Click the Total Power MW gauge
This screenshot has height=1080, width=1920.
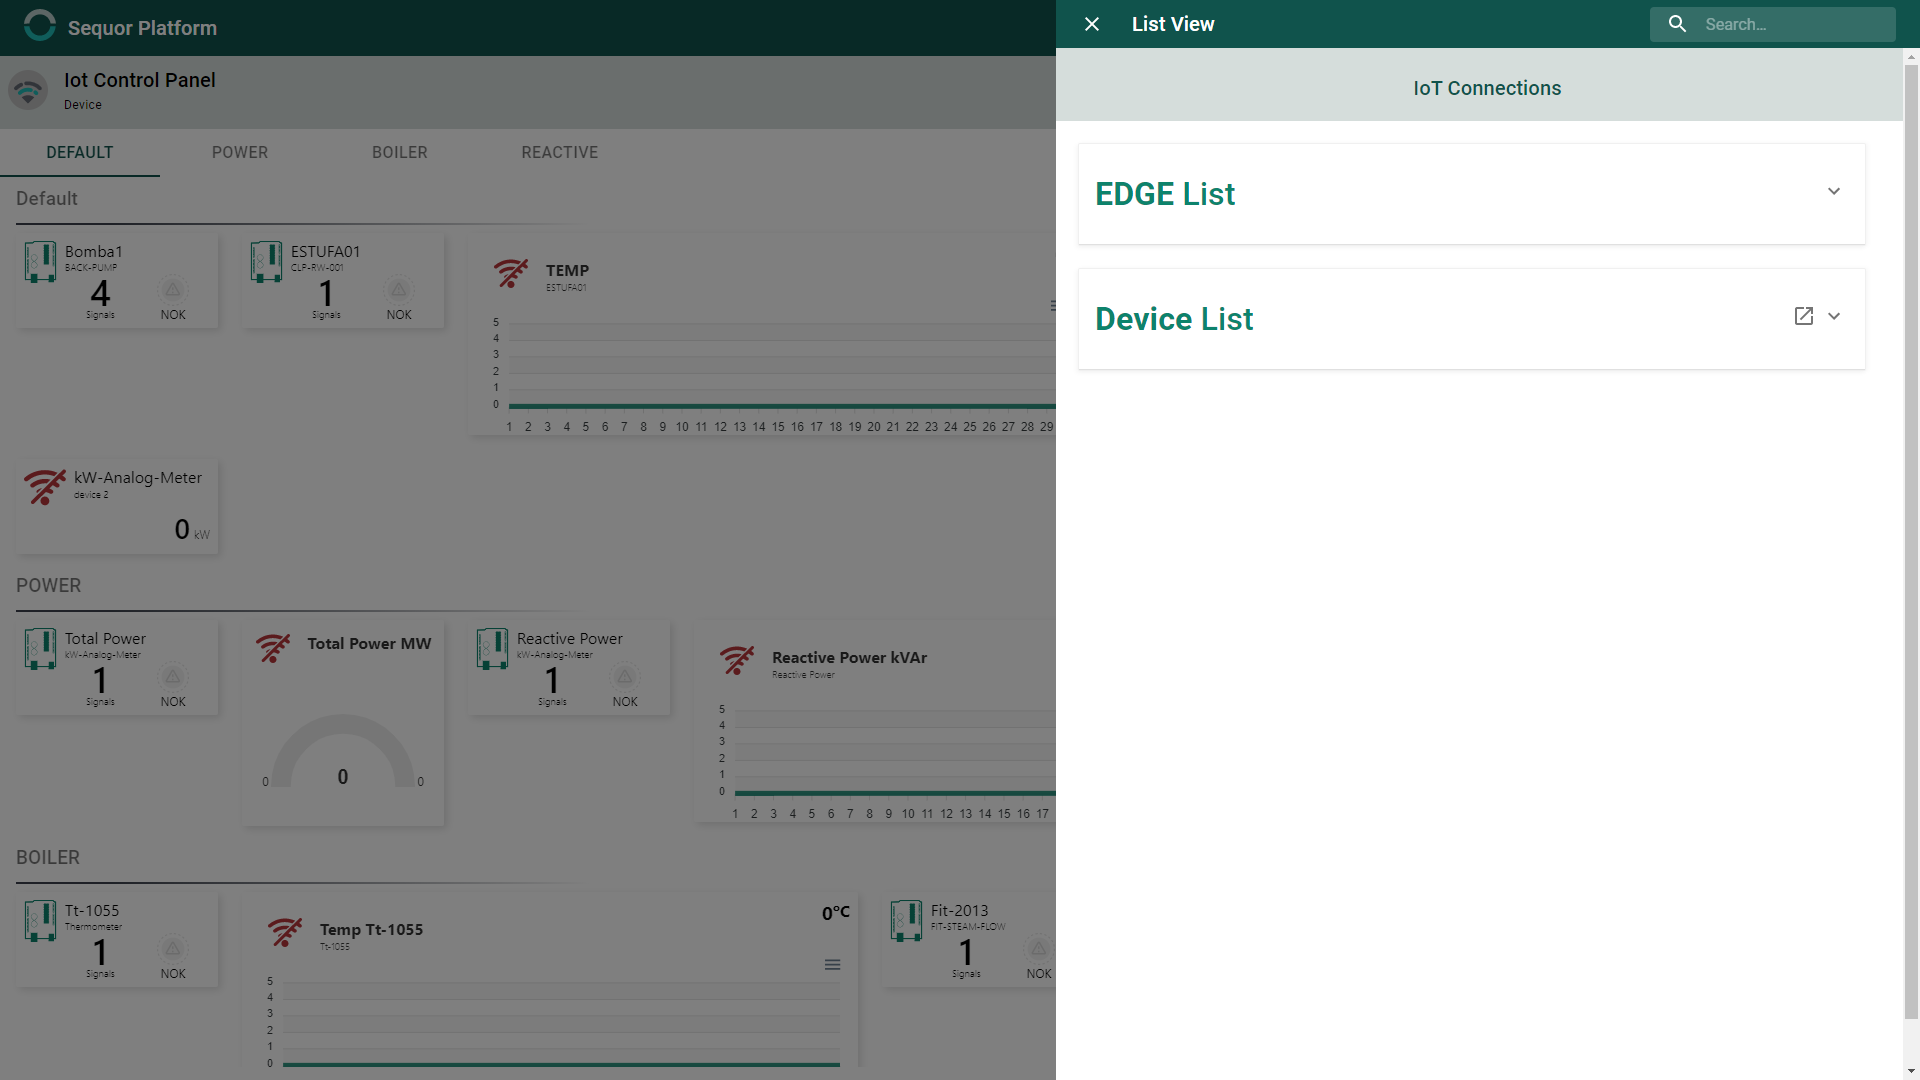343,751
